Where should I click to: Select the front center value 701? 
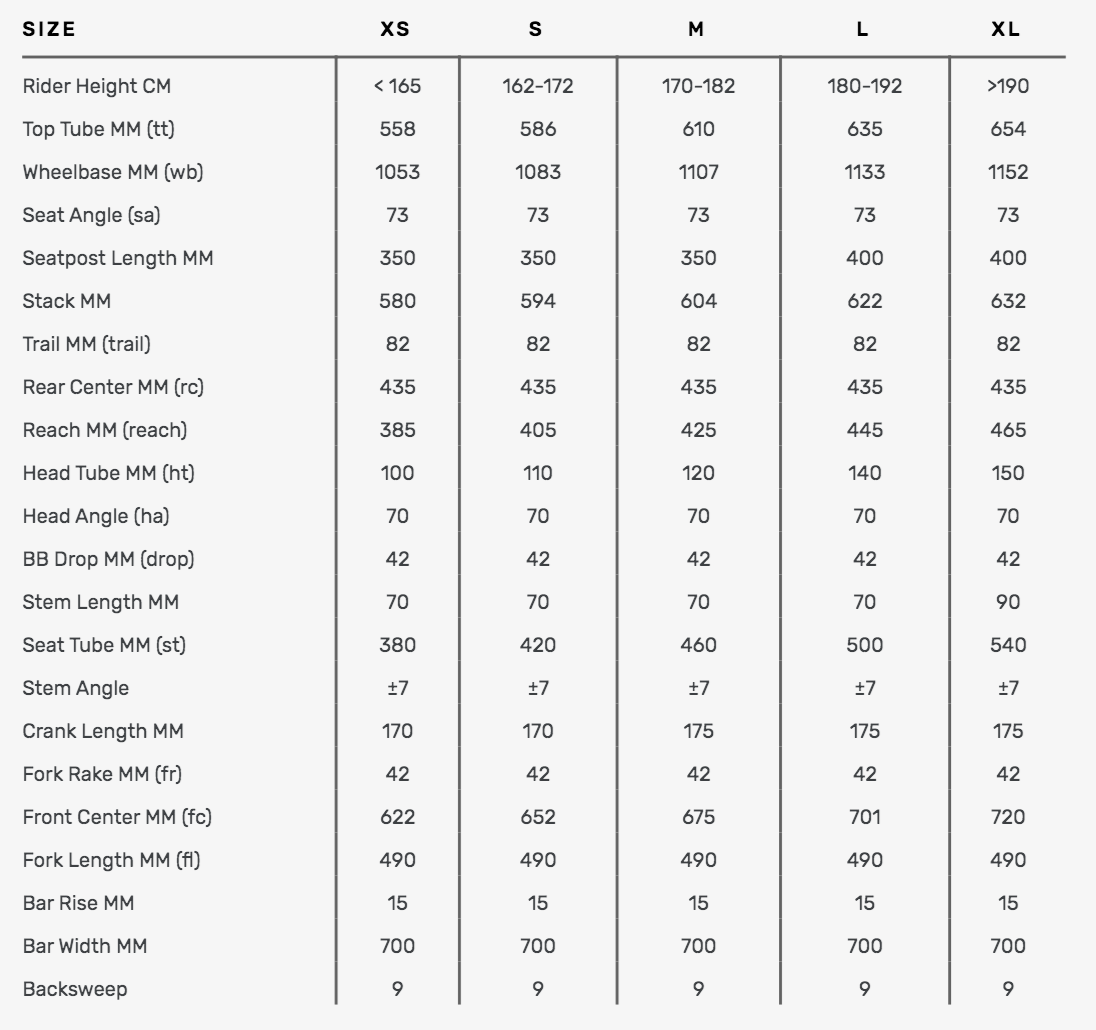point(864,817)
